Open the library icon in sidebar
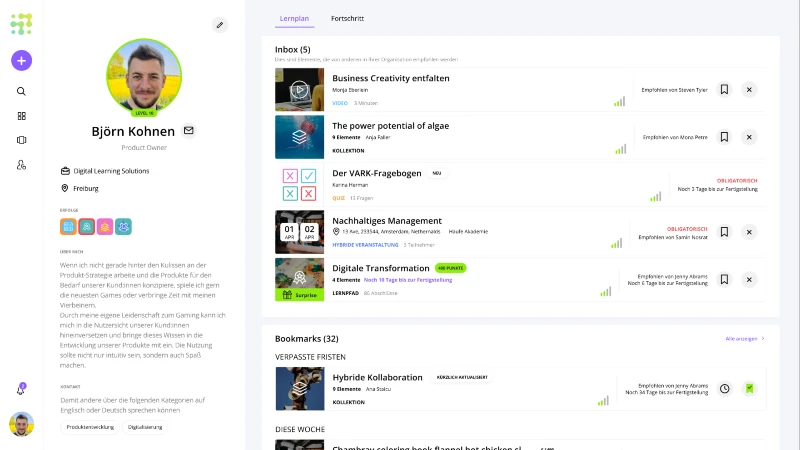 point(21,140)
